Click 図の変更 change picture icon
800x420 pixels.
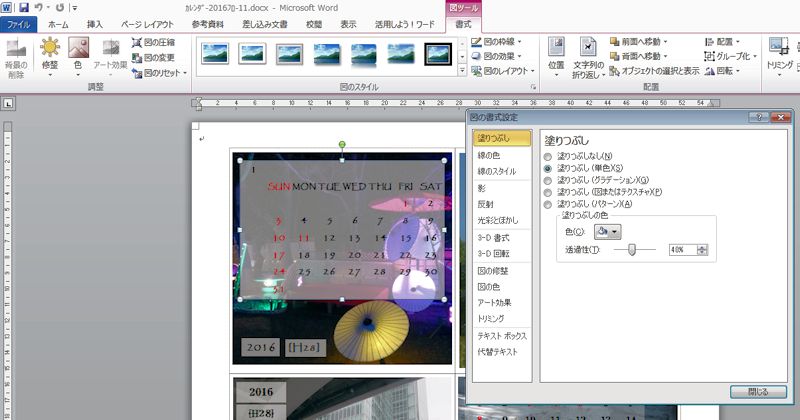[153, 58]
